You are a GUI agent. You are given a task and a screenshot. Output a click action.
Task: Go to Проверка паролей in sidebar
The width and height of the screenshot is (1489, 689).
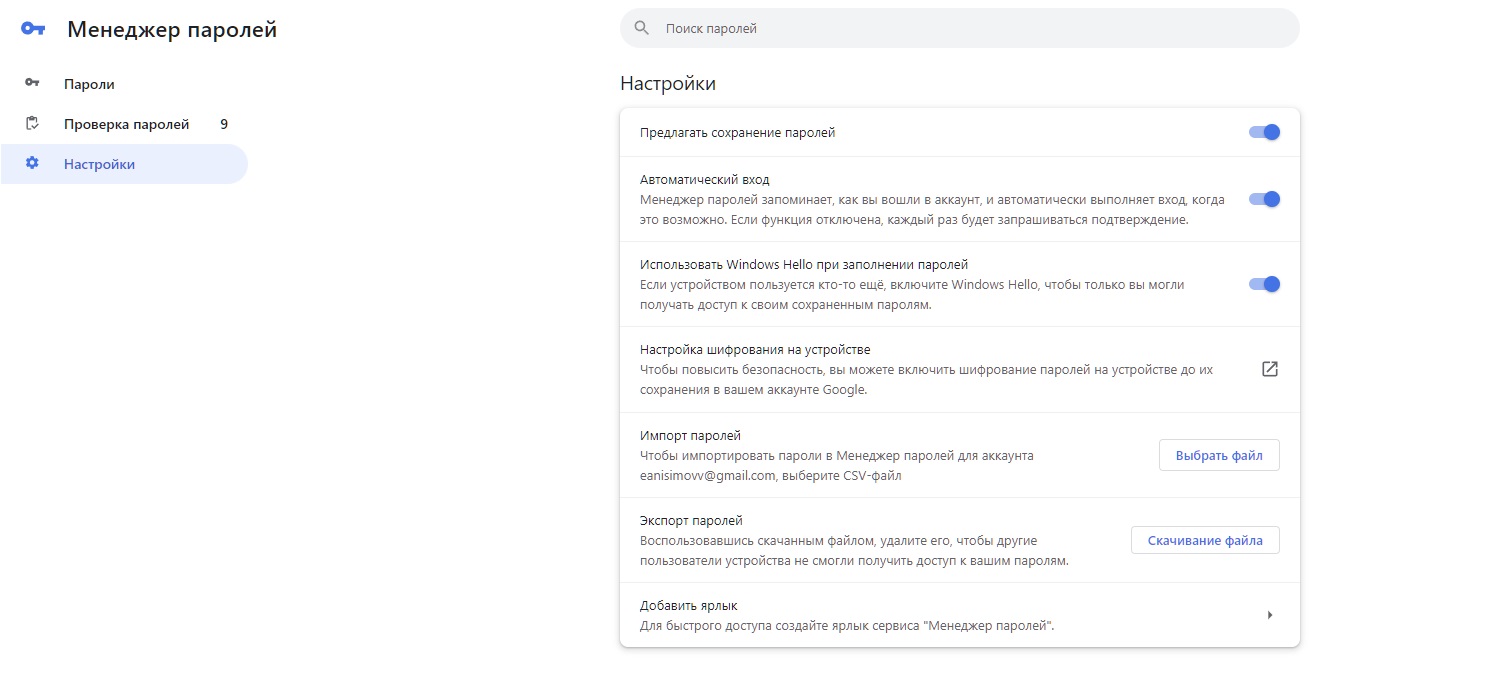(126, 124)
